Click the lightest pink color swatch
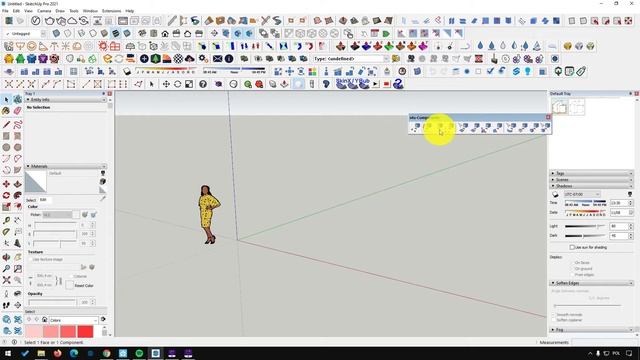Viewport: 640px width, 360px height. (x=33, y=331)
